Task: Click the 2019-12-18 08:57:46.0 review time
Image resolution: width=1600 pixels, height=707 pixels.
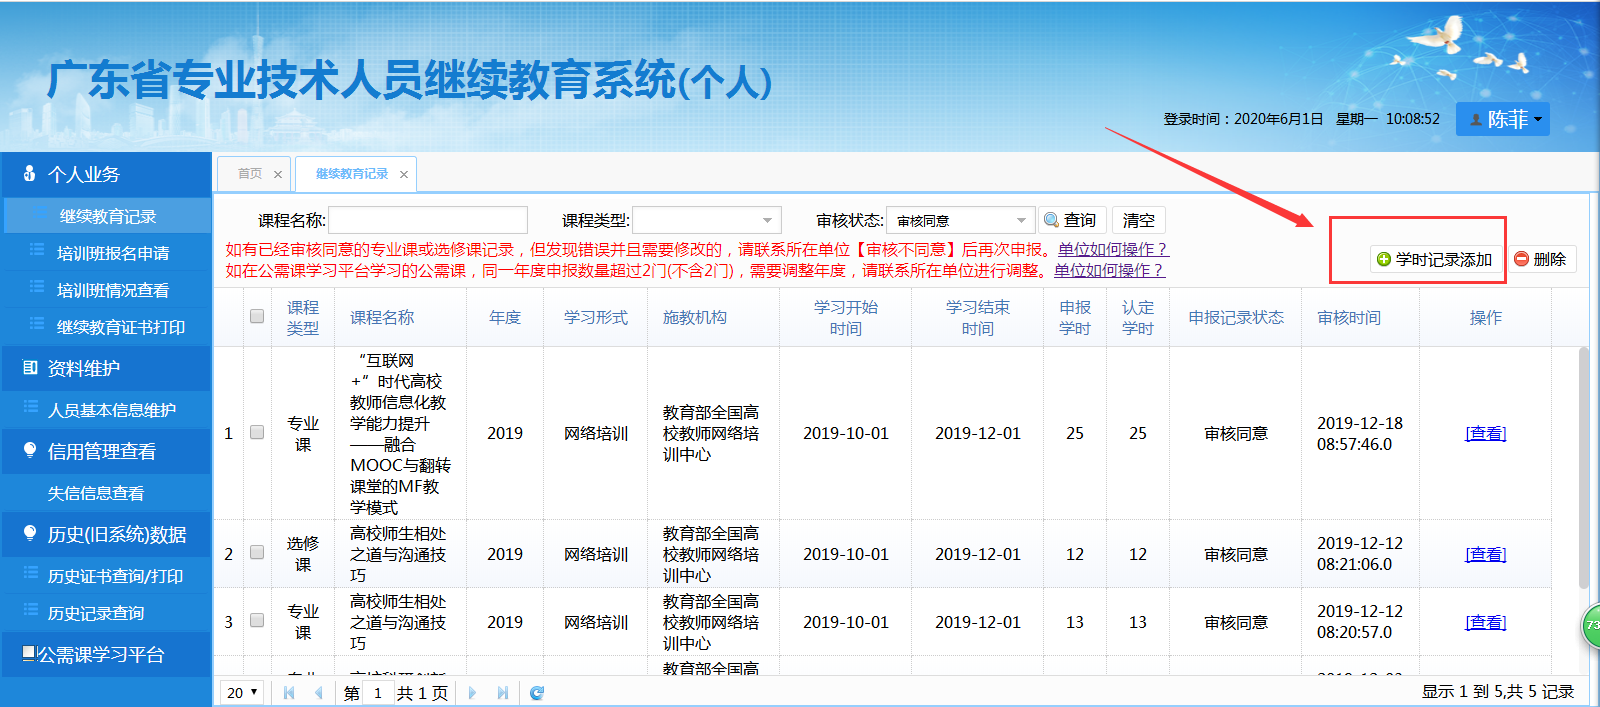Action: [1360, 433]
